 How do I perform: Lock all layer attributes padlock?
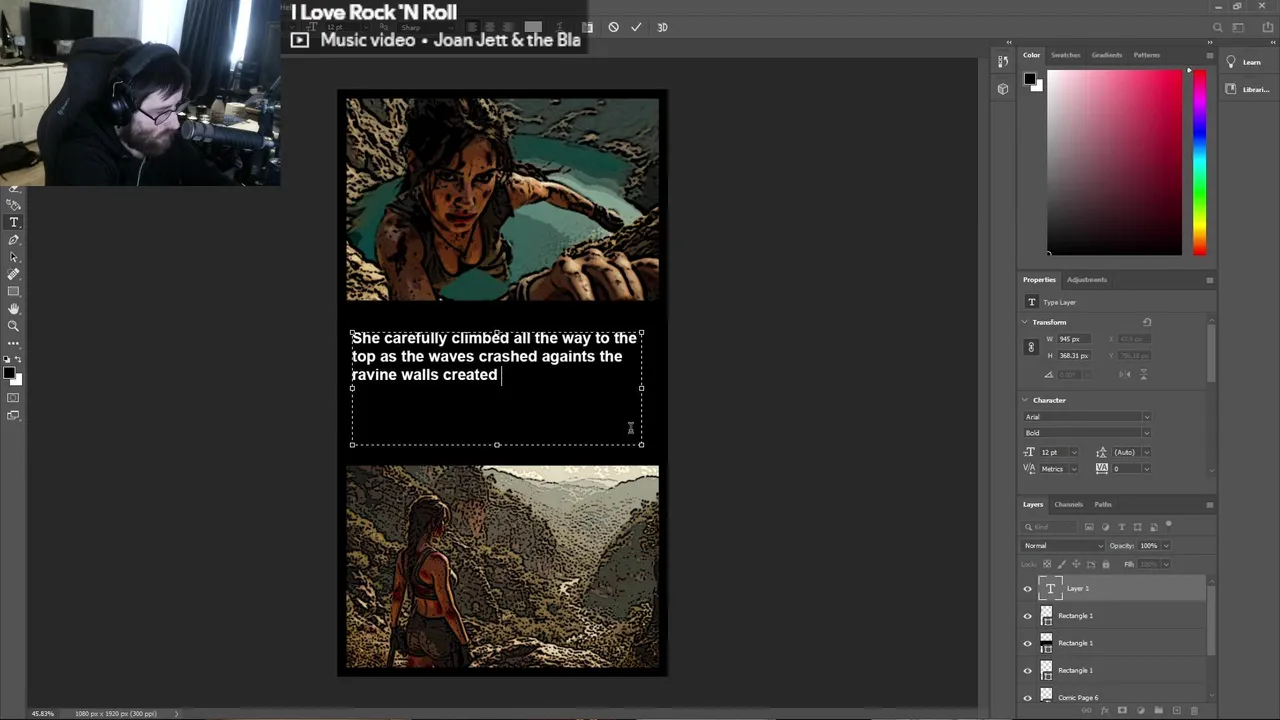1106,564
